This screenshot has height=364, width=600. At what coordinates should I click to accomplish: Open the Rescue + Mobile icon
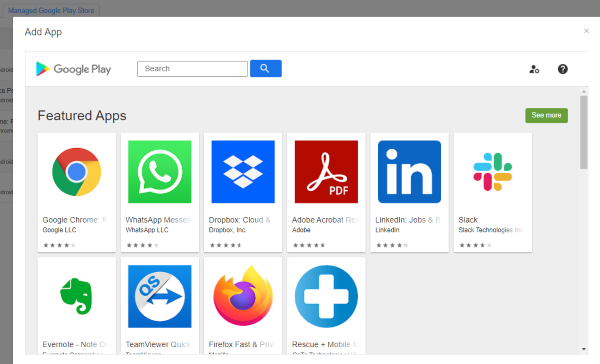326,296
